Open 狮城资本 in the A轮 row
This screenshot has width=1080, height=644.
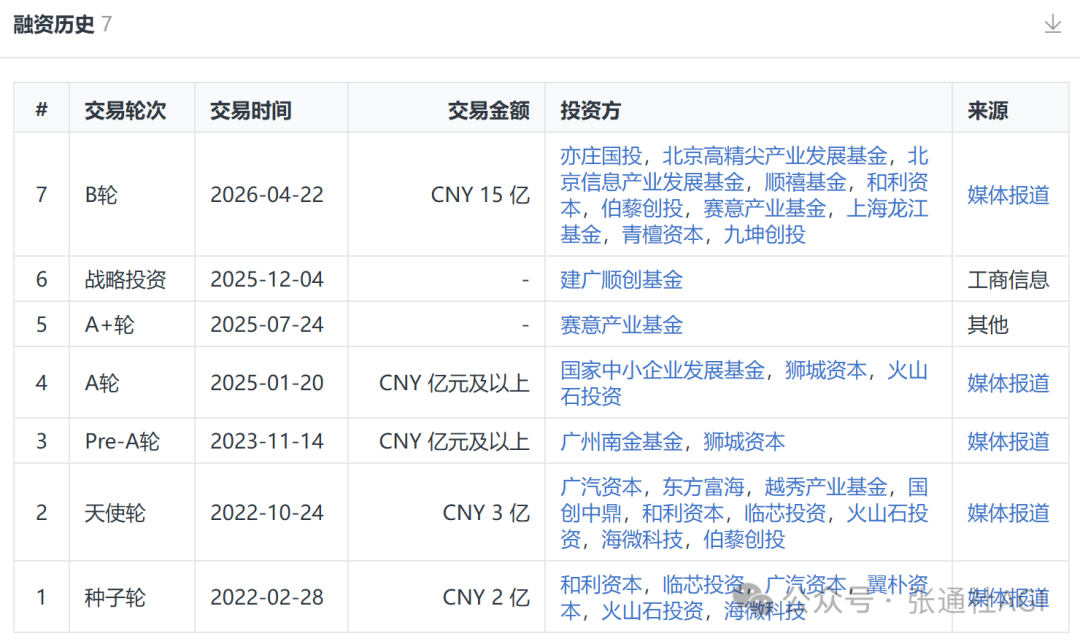(x=825, y=371)
